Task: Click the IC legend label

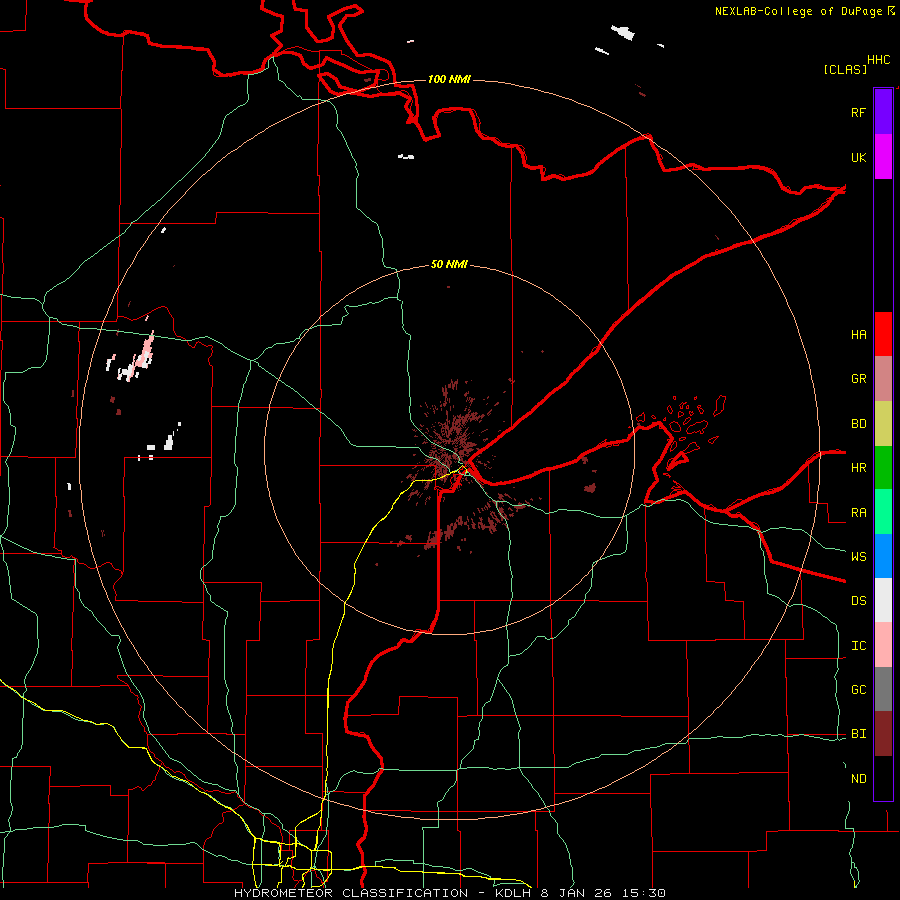Action: pyautogui.click(x=859, y=646)
